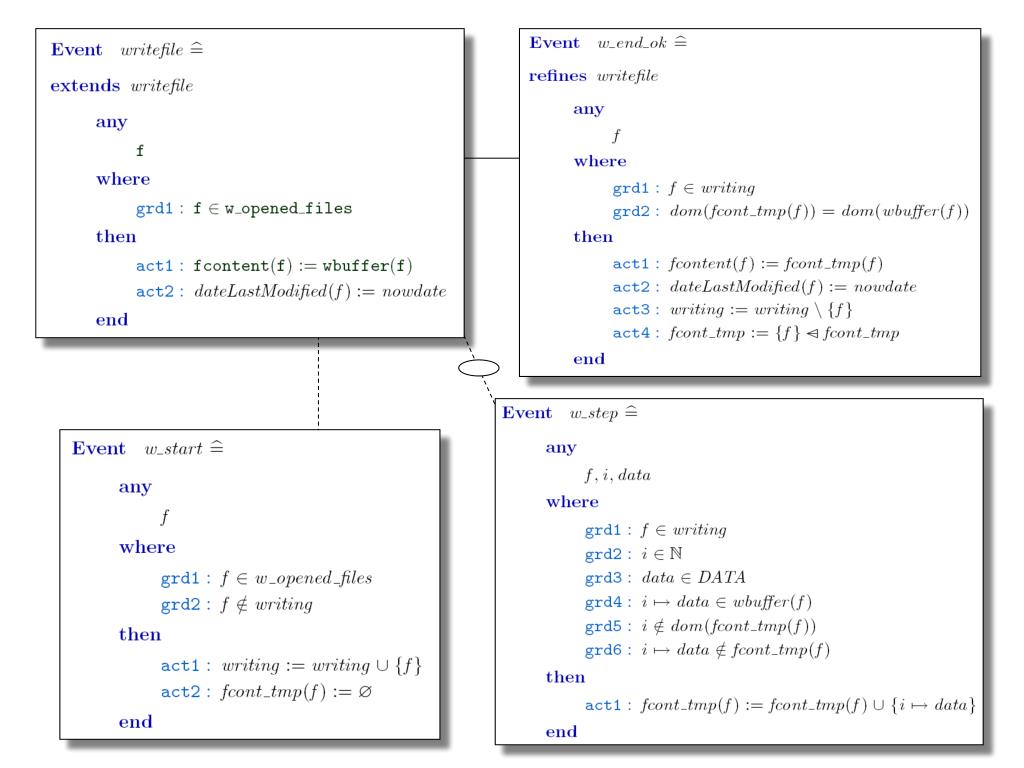1024x768 pixels.
Task: Click grd1 'f ∈ writing' in w_end_ok event
Action: pyautogui.click(x=683, y=188)
